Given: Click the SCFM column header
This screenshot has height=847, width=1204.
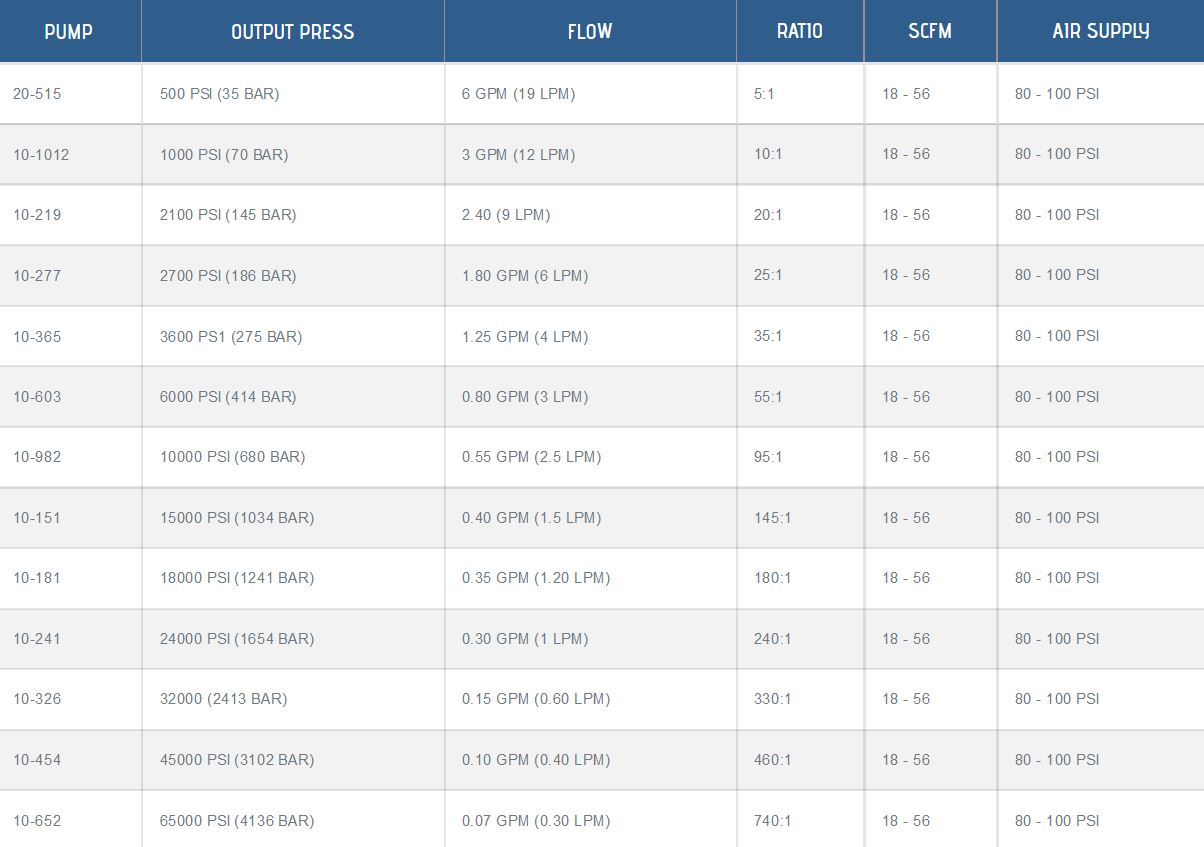Looking at the screenshot, I should pyautogui.click(x=930, y=32).
